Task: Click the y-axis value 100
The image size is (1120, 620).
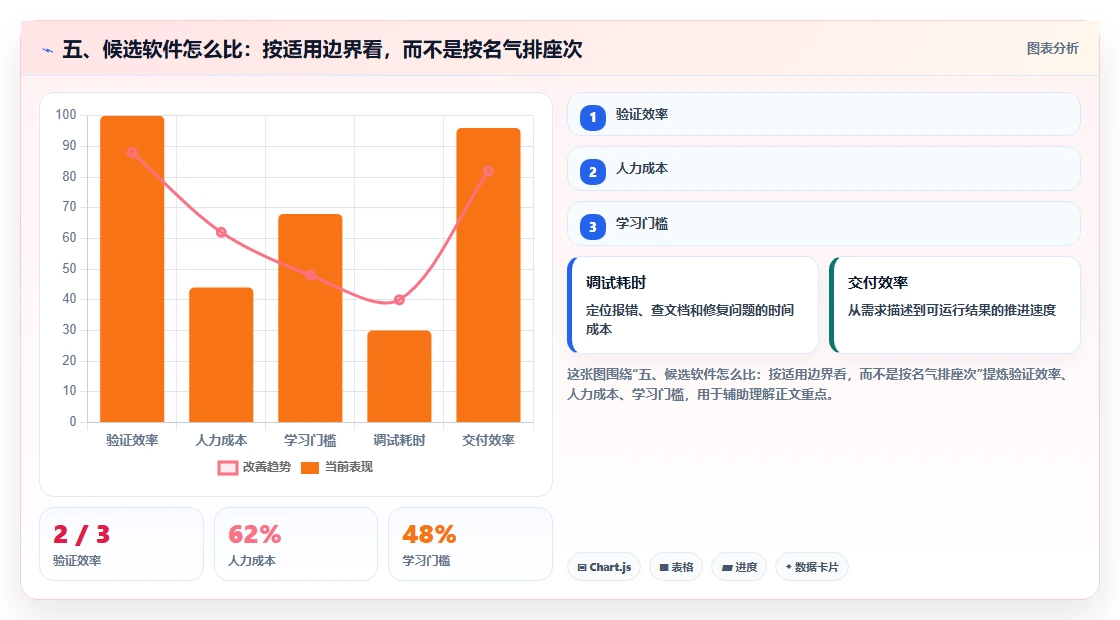Action: [66, 115]
